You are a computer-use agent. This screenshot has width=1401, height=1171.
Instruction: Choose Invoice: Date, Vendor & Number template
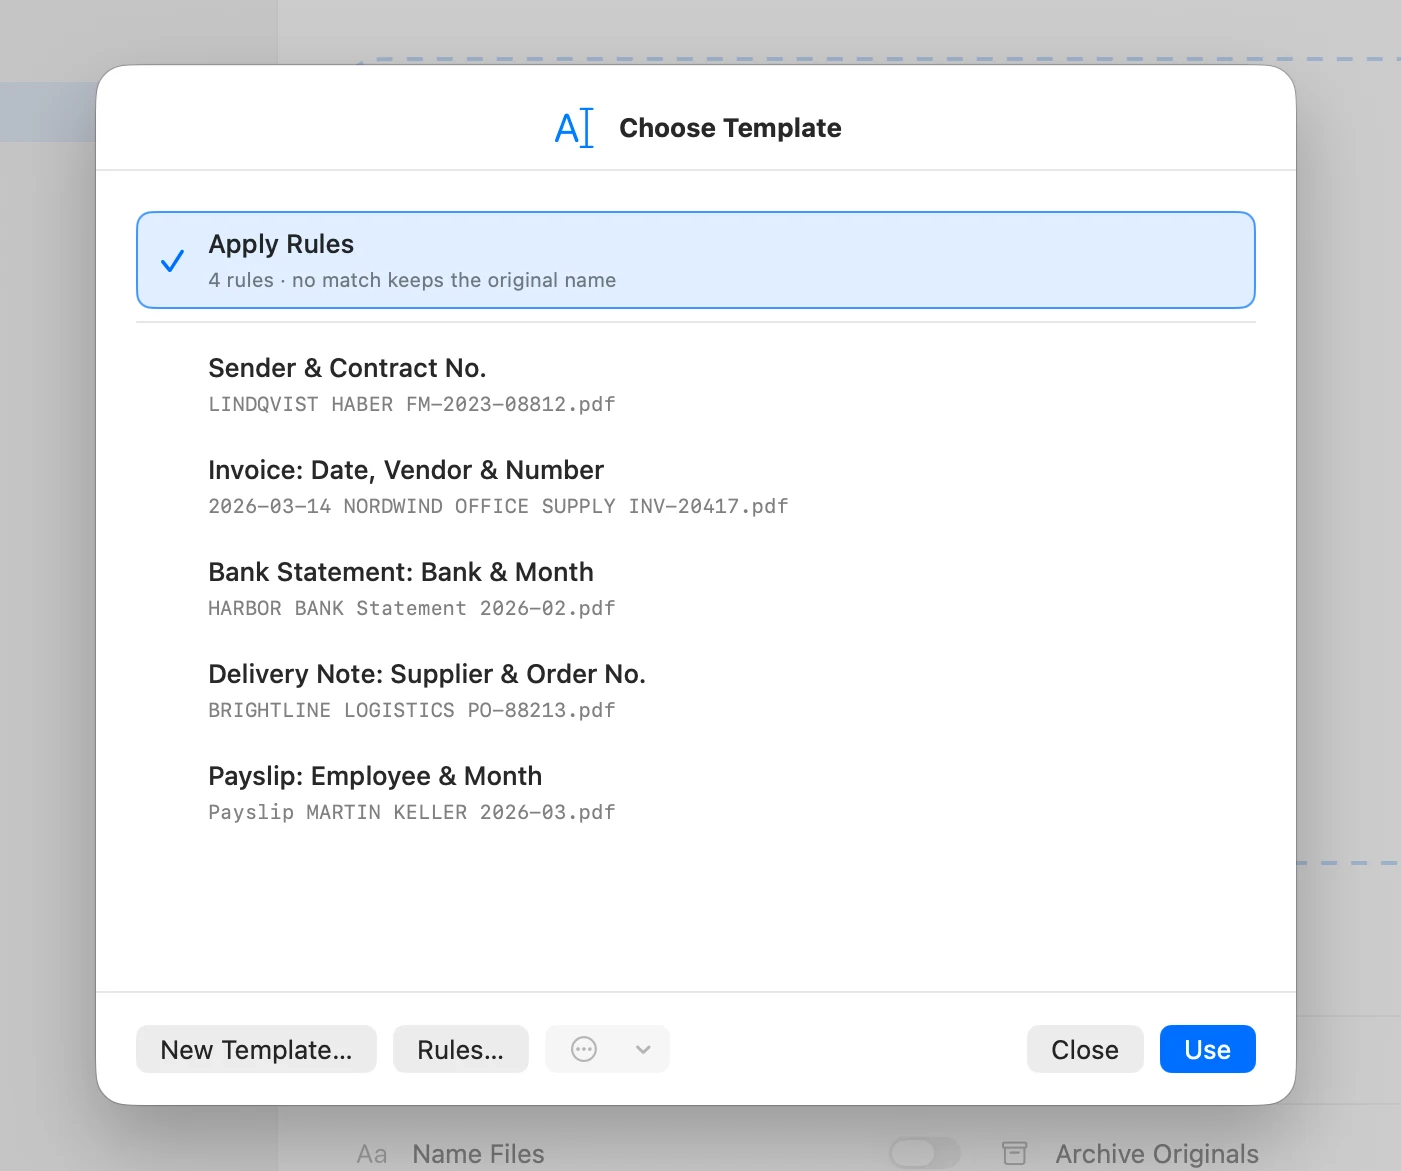click(695, 486)
